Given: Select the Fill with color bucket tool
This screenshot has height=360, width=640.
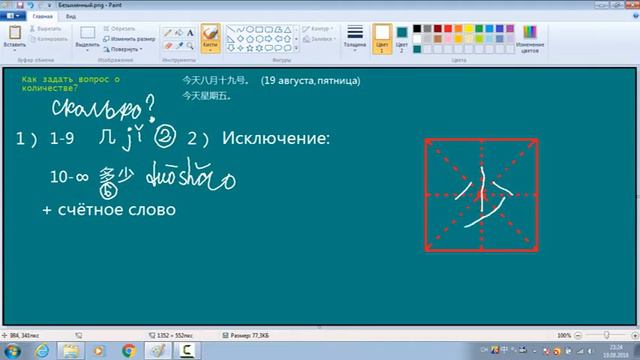Looking at the screenshot, I should point(179,33).
